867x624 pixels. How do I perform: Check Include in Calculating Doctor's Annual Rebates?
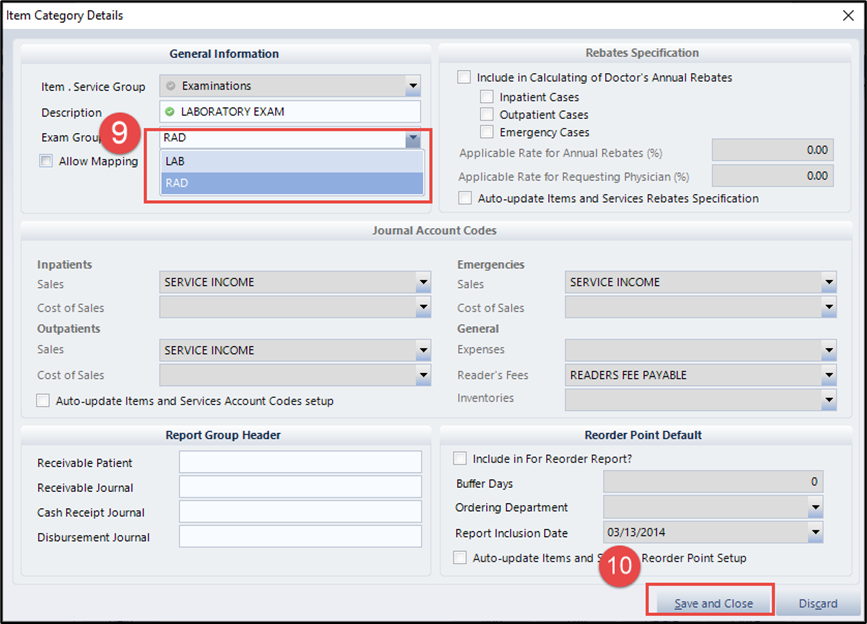464,77
